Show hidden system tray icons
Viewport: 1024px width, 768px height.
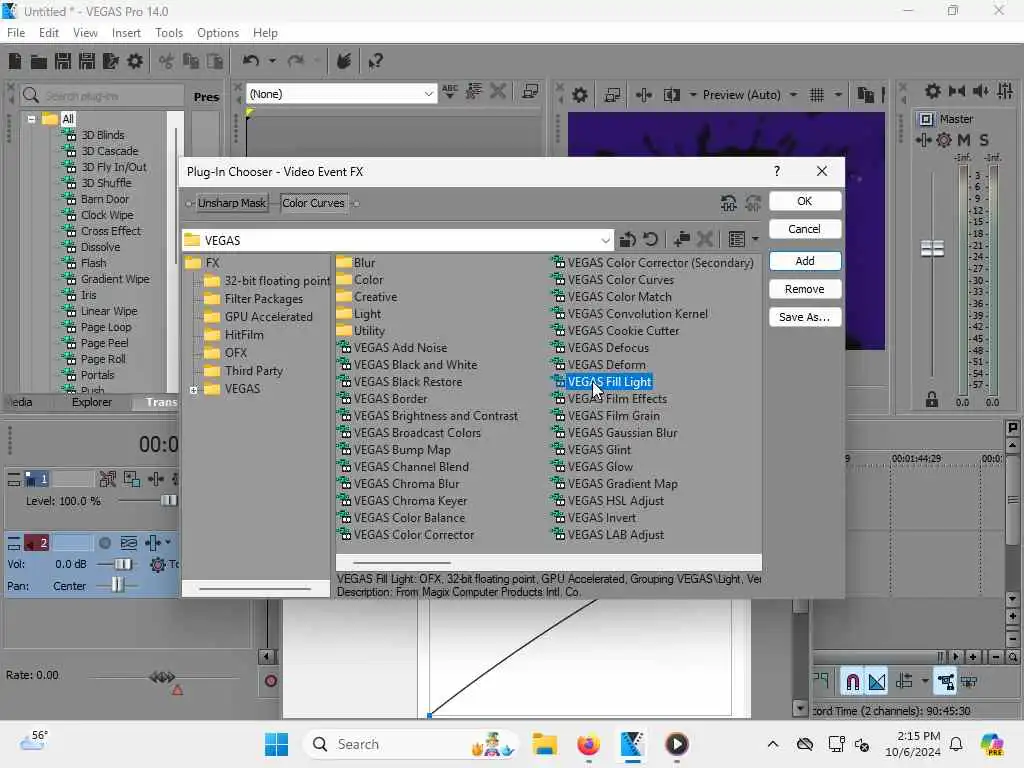[x=773, y=744]
